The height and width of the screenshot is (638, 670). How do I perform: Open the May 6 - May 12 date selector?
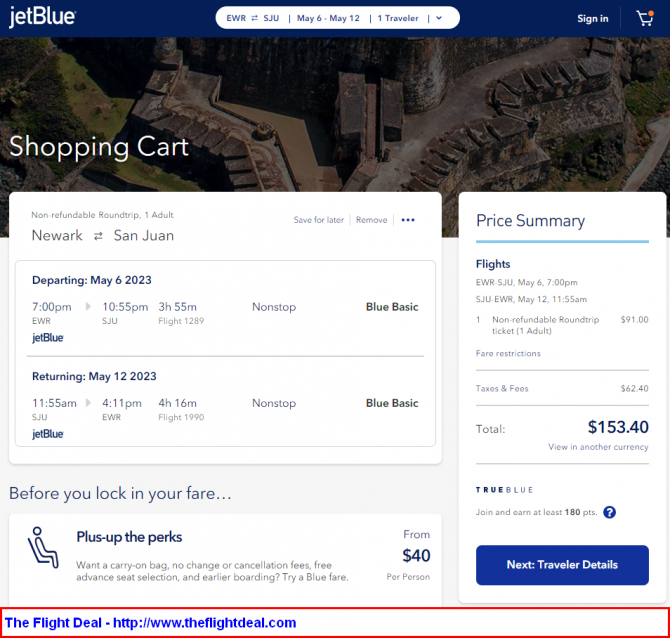[328, 18]
